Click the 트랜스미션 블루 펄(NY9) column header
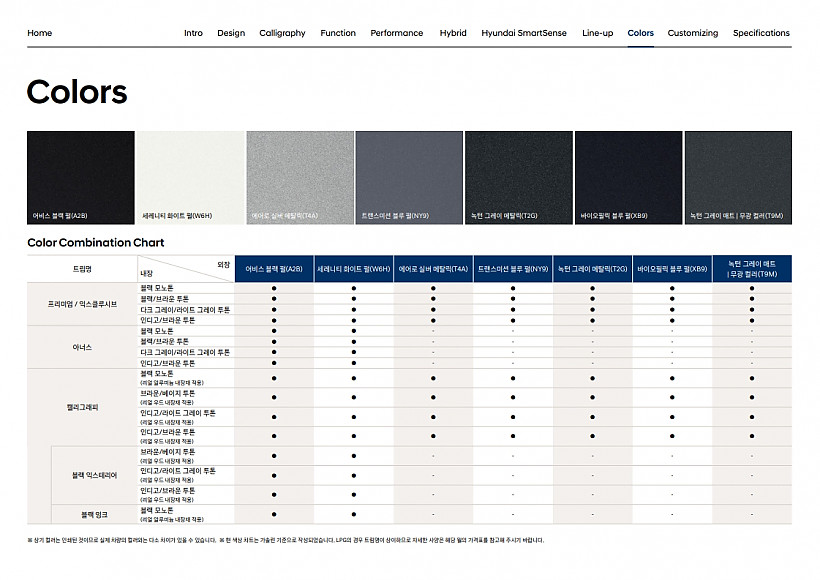 pos(513,269)
